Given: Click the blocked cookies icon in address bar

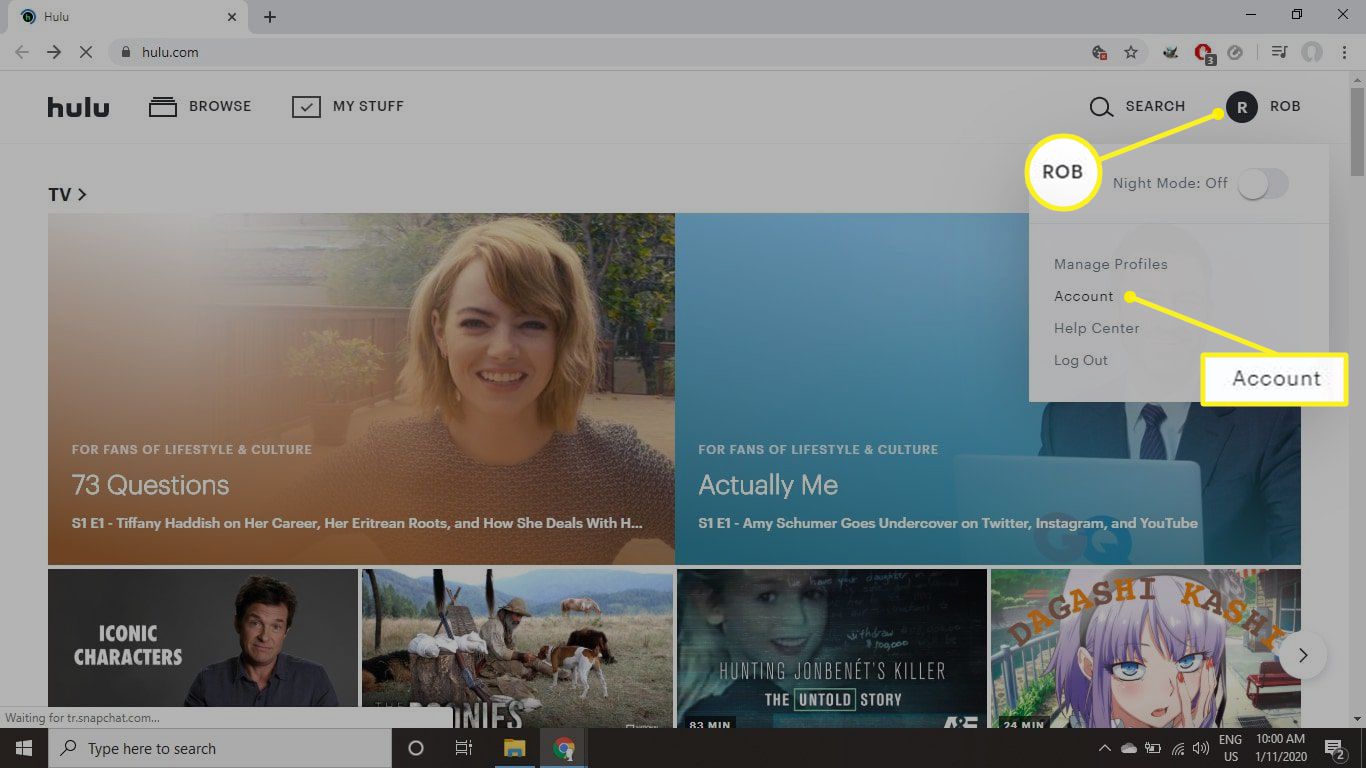Looking at the screenshot, I should (x=1099, y=52).
